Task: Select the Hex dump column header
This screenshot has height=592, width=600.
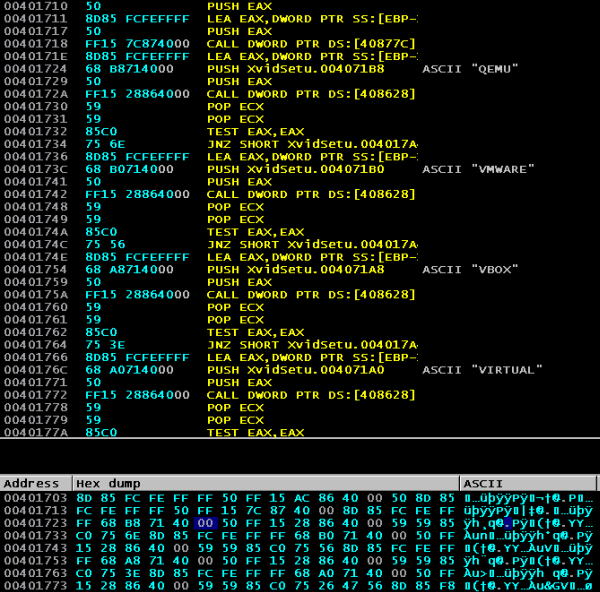Action: (266, 484)
